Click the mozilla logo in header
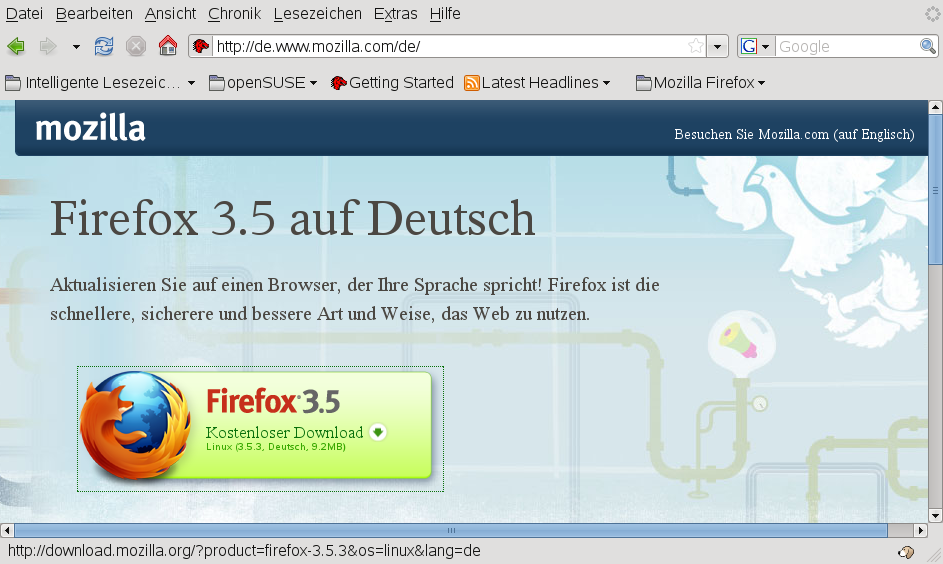Image resolution: width=943 pixels, height=564 pixels. 90,128
